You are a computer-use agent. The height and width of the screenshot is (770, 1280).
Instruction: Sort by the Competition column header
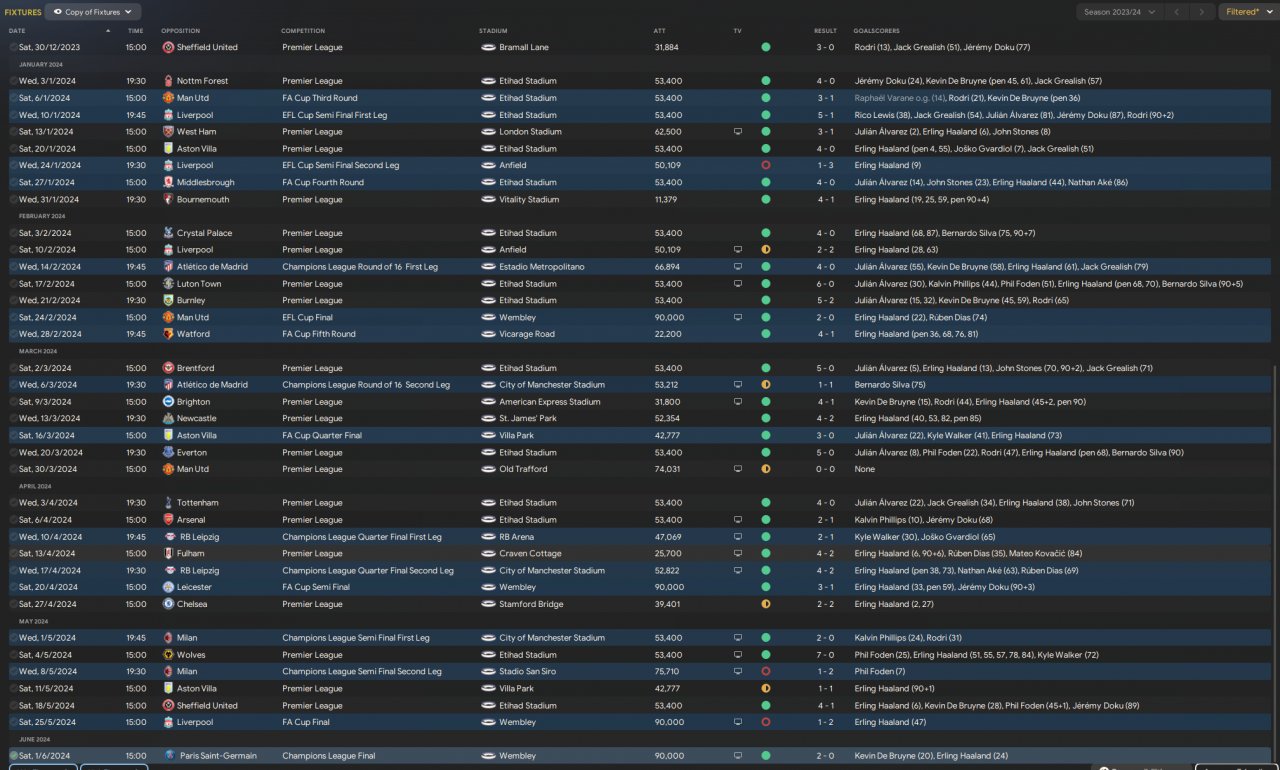(x=303, y=31)
